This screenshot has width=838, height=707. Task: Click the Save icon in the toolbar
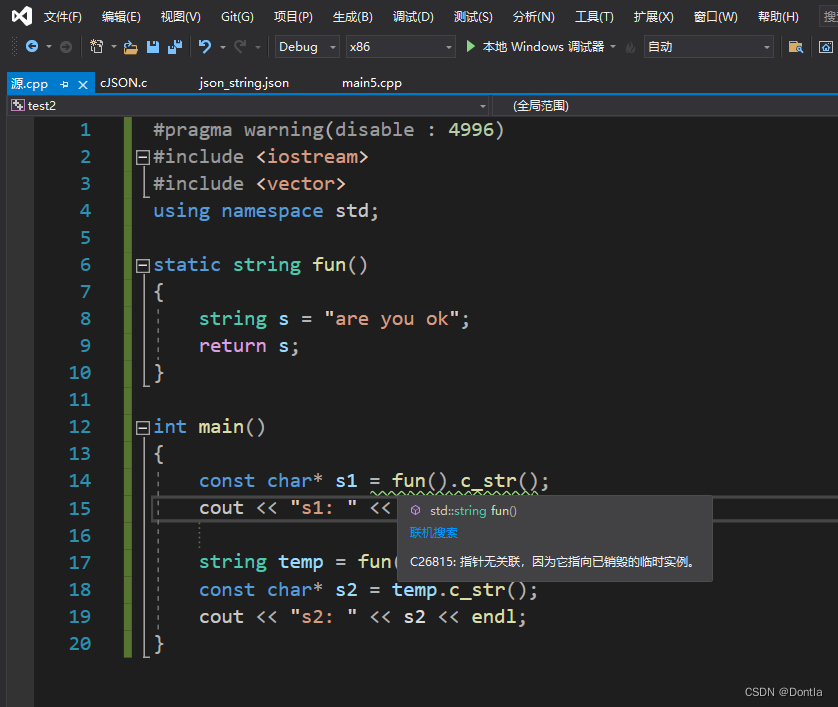point(153,45)
